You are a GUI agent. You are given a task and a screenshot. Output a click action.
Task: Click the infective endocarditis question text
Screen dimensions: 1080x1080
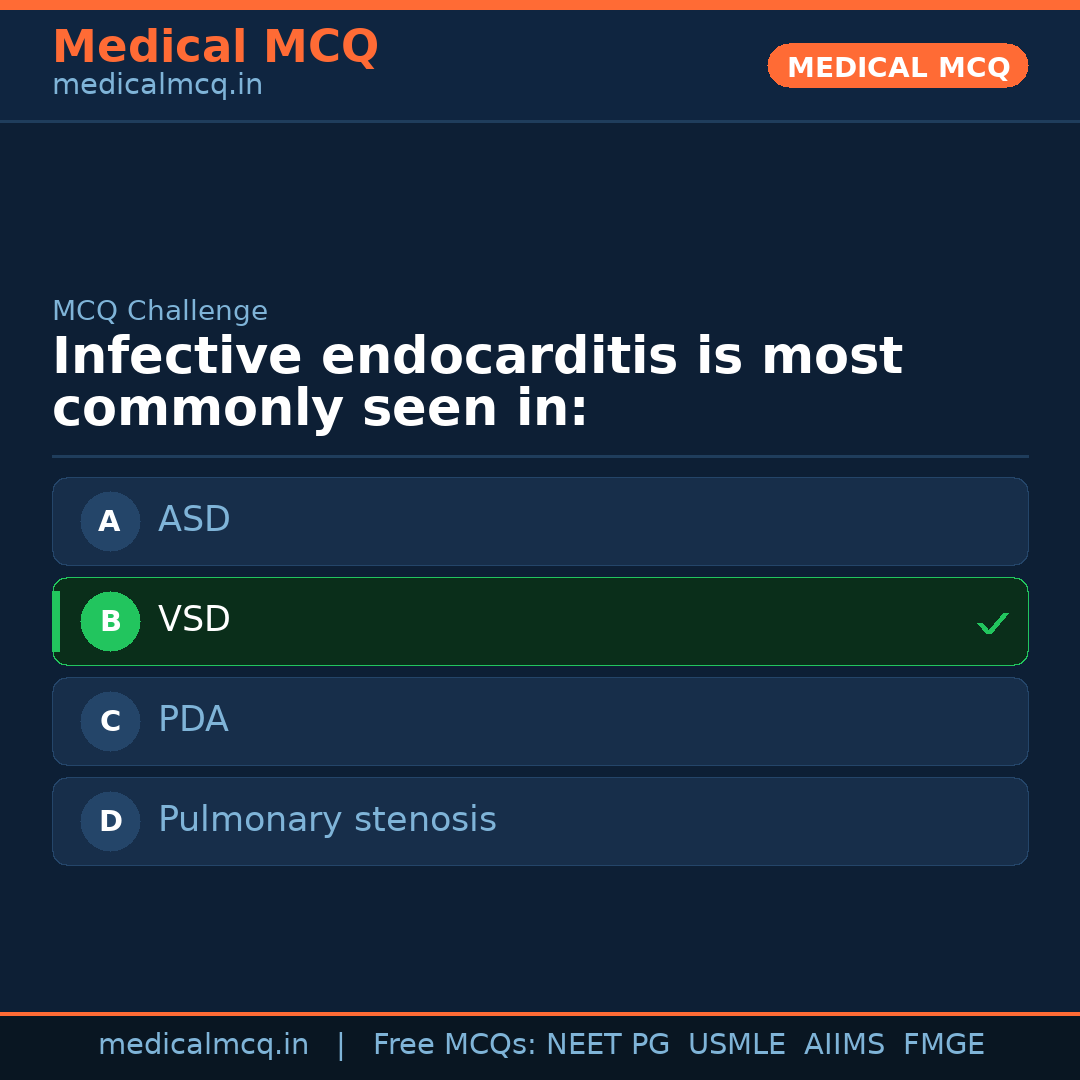point(477,383)
